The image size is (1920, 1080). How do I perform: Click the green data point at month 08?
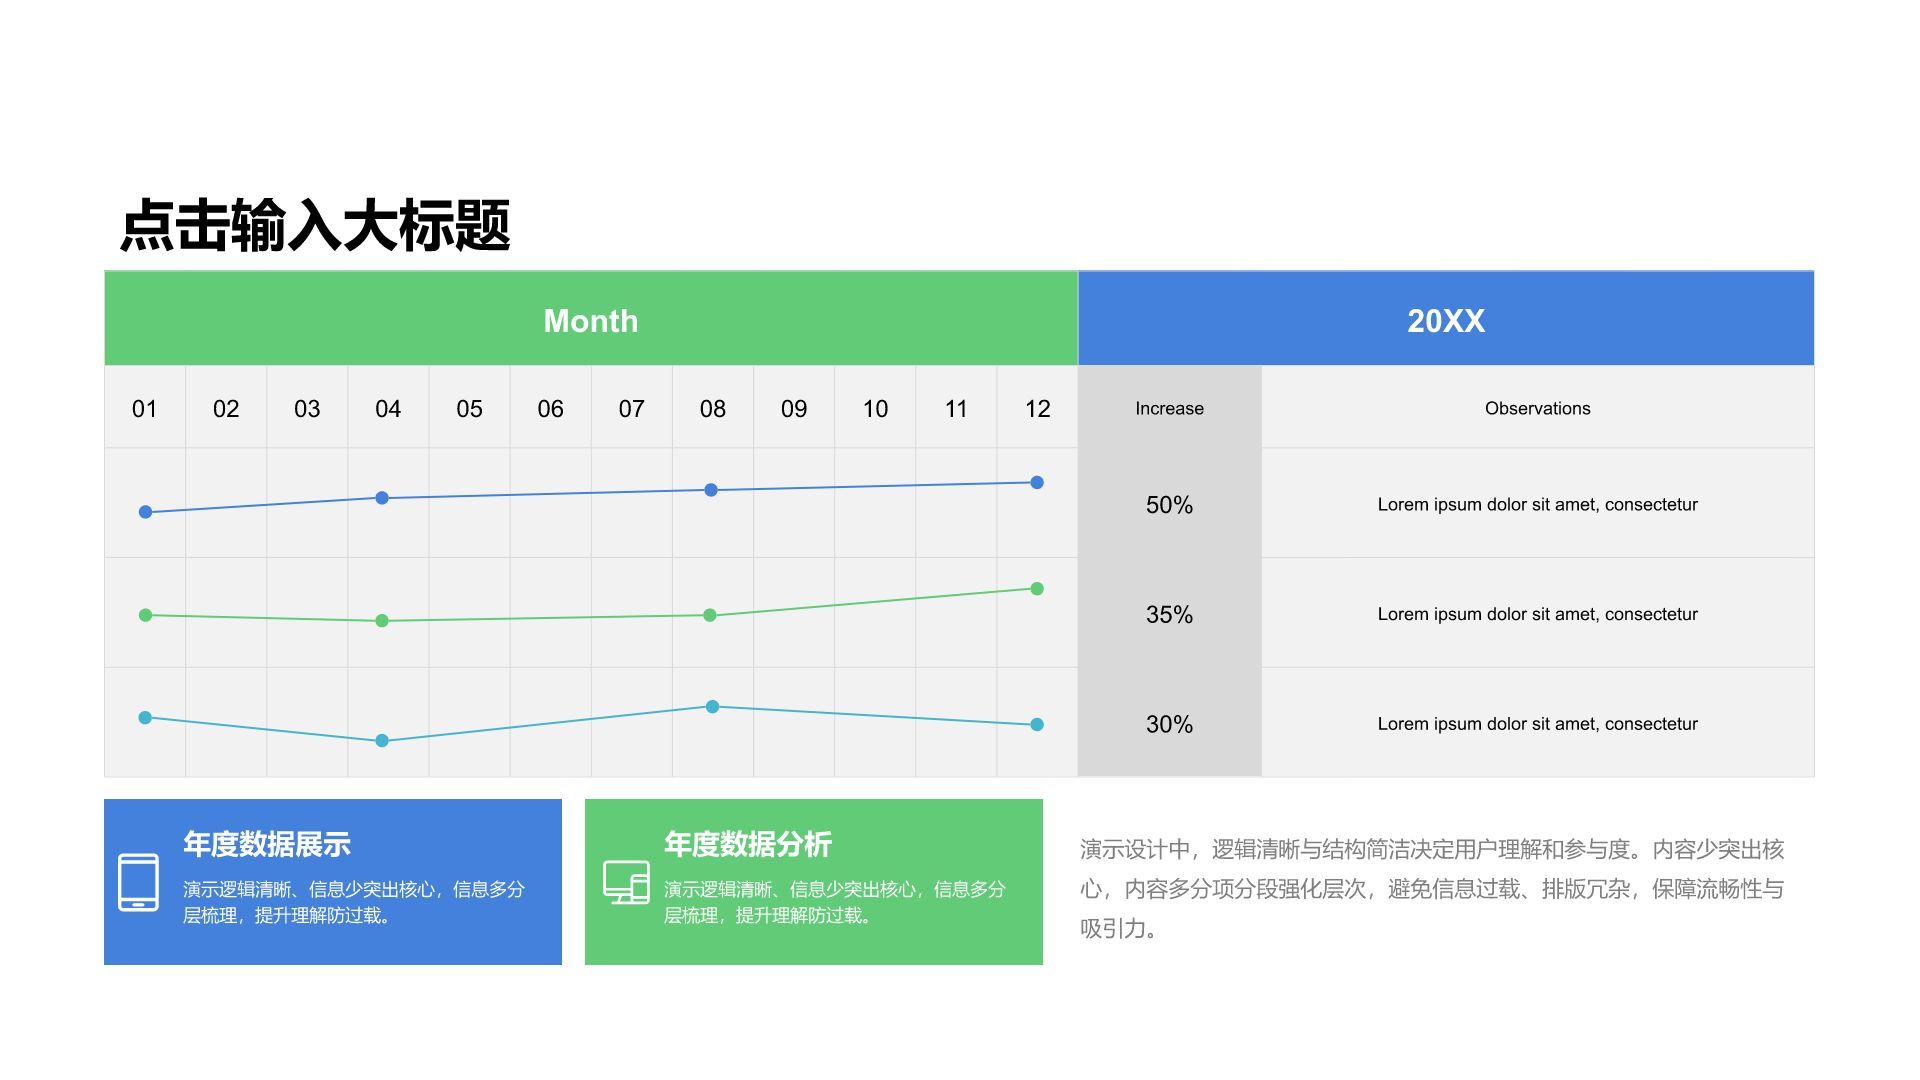(x=711, y=616)
